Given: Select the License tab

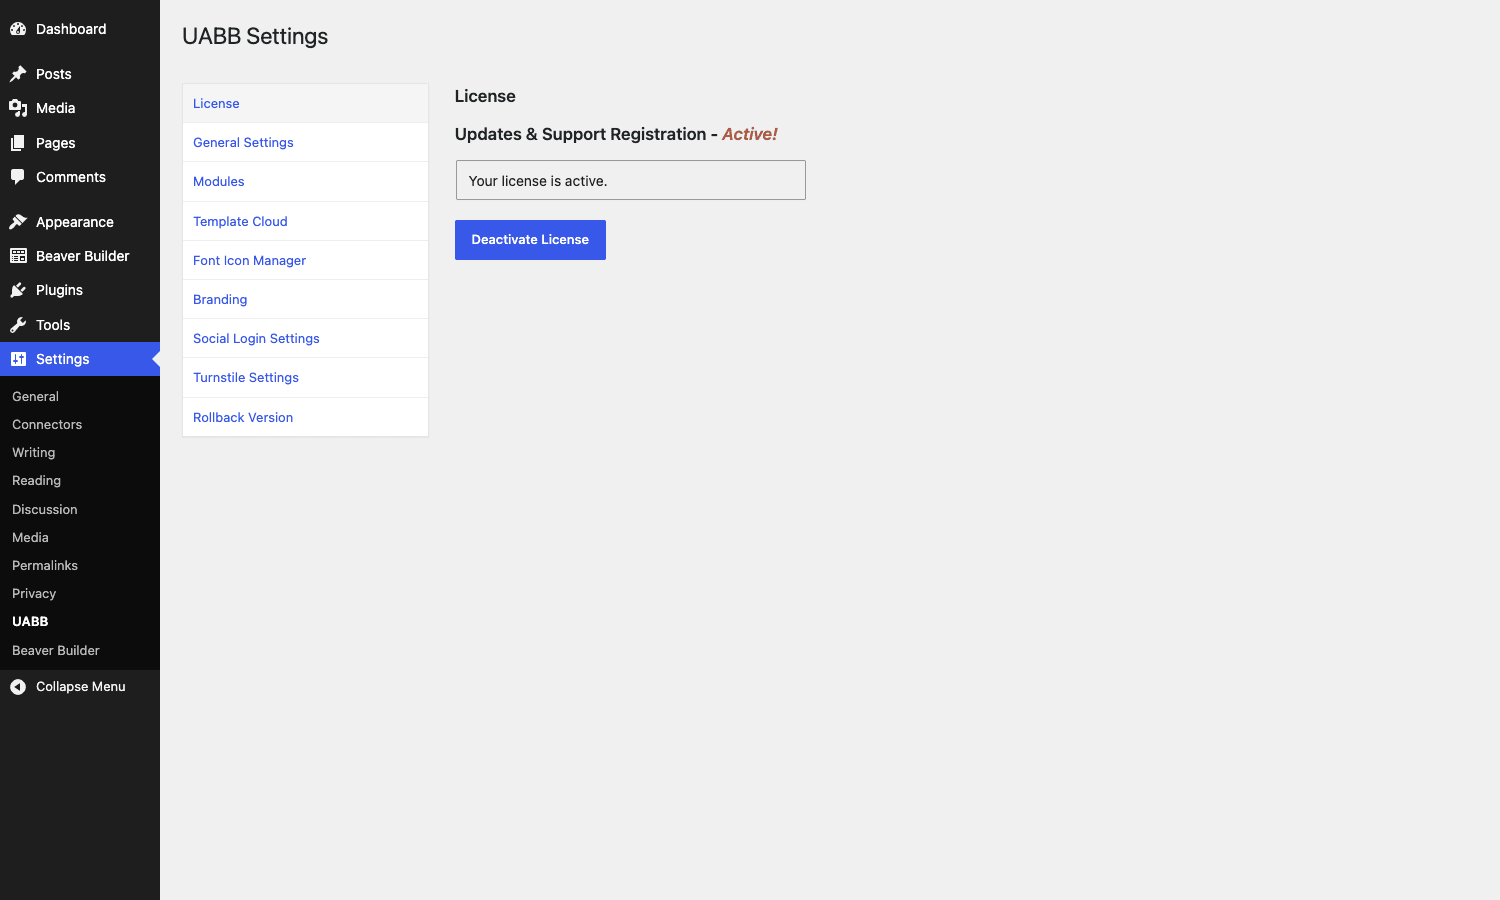Looking at the screenshot, I should tap(305, 104).
